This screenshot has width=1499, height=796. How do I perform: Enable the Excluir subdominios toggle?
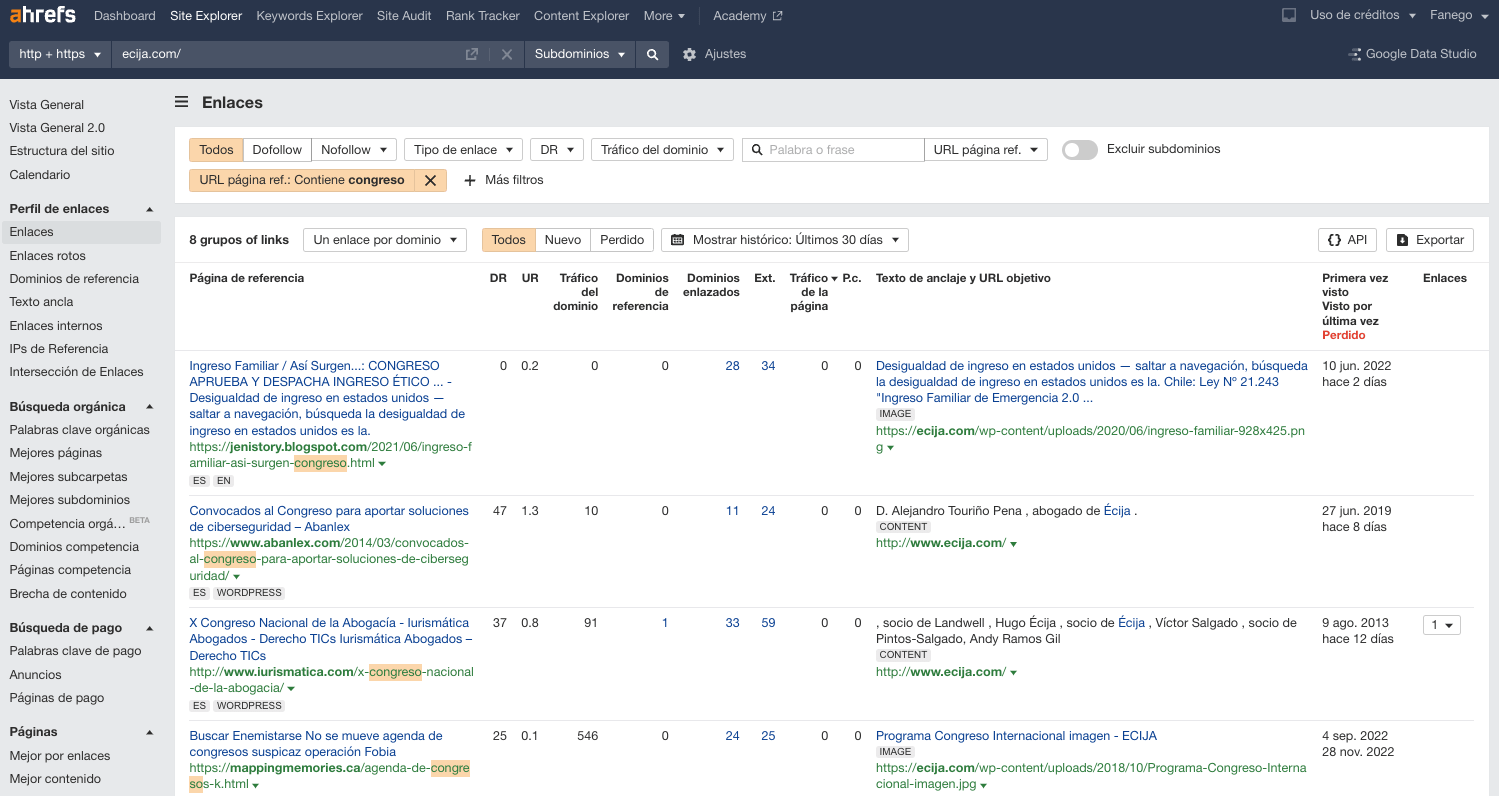point(1079,148)
